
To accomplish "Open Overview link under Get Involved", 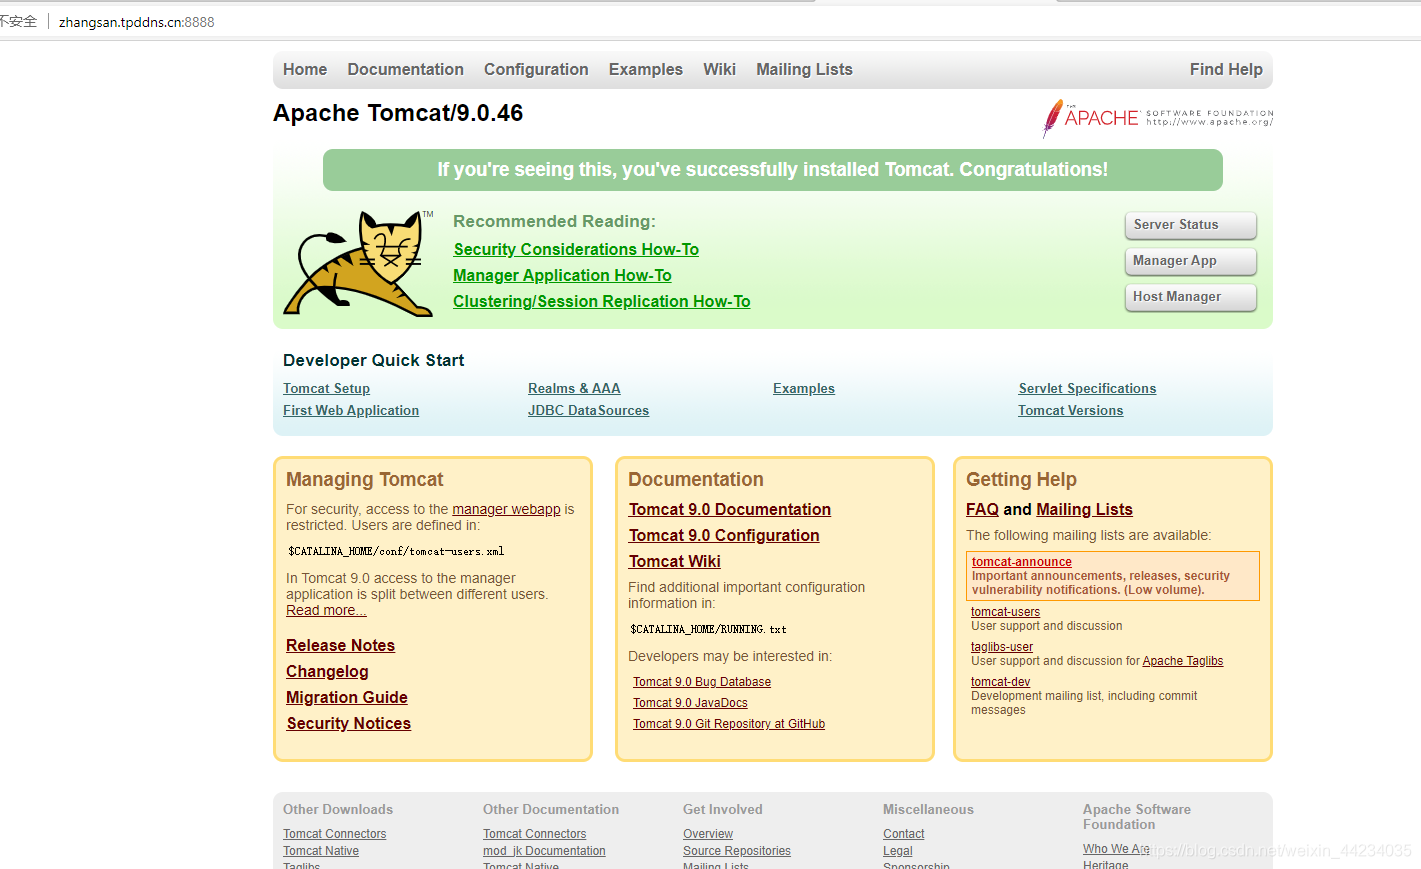I will click(708, 834).
